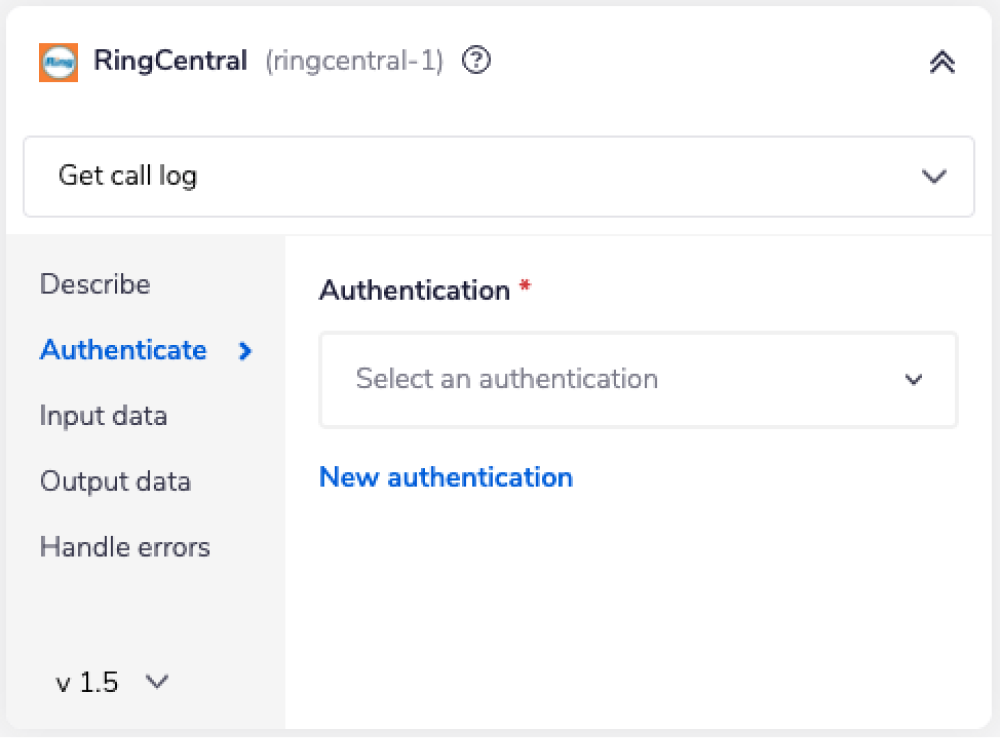Open the Output data section
This screenshot has height=738, width=1000.
click(x=115, y=482)
